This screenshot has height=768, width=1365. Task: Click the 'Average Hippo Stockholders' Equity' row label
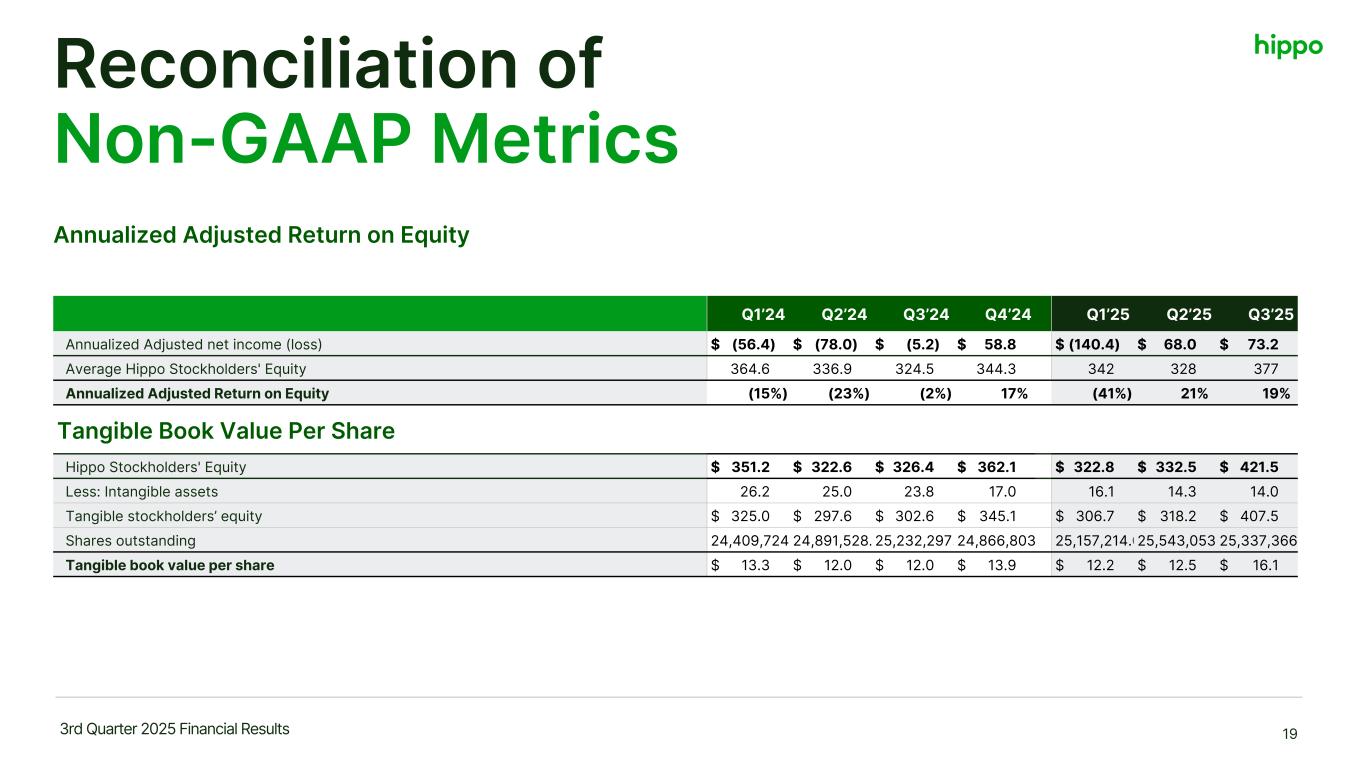[186, 369]
